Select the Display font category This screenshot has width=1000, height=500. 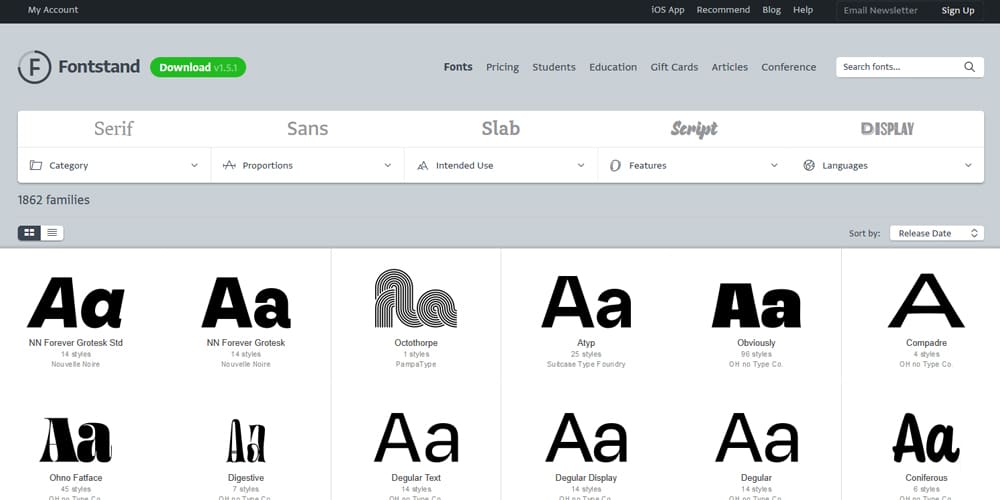887,129
